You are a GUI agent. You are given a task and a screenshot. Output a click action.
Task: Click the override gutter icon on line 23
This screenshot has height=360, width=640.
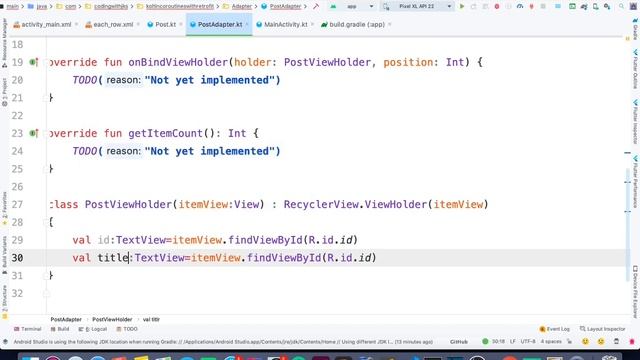click(x=33, y=133)
